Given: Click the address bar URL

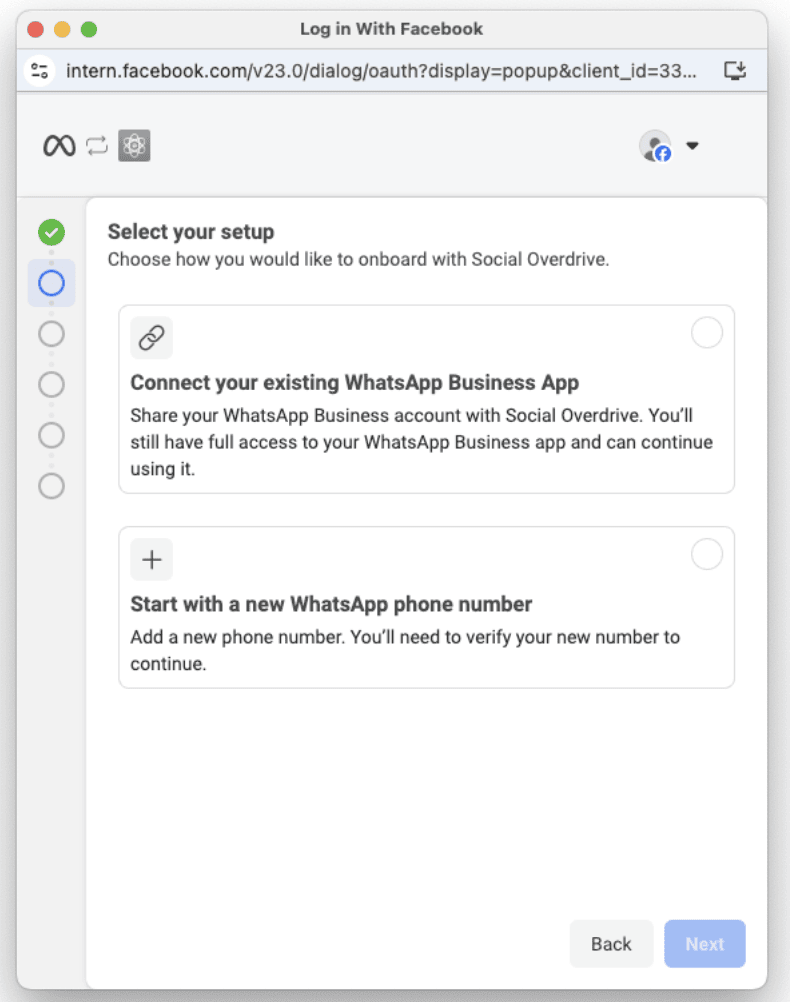Looking at the screenshot, I should click(381, 70).
